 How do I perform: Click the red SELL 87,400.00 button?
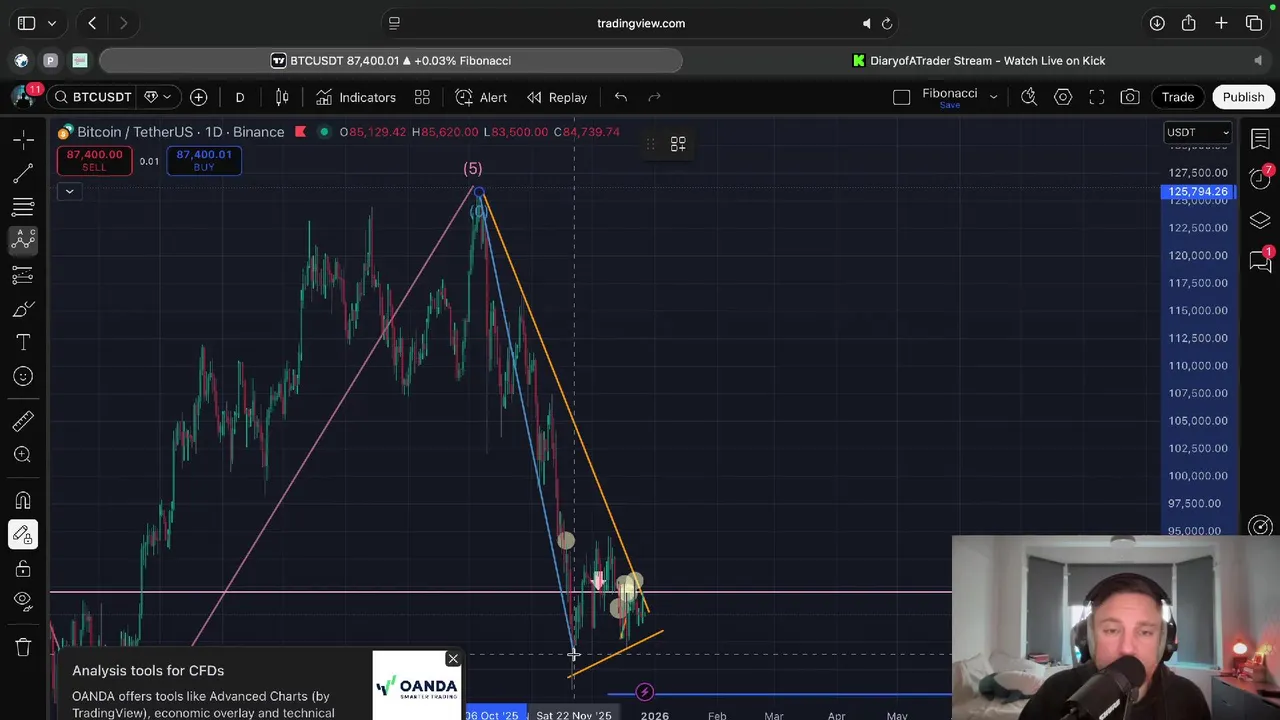pos(94,160)
